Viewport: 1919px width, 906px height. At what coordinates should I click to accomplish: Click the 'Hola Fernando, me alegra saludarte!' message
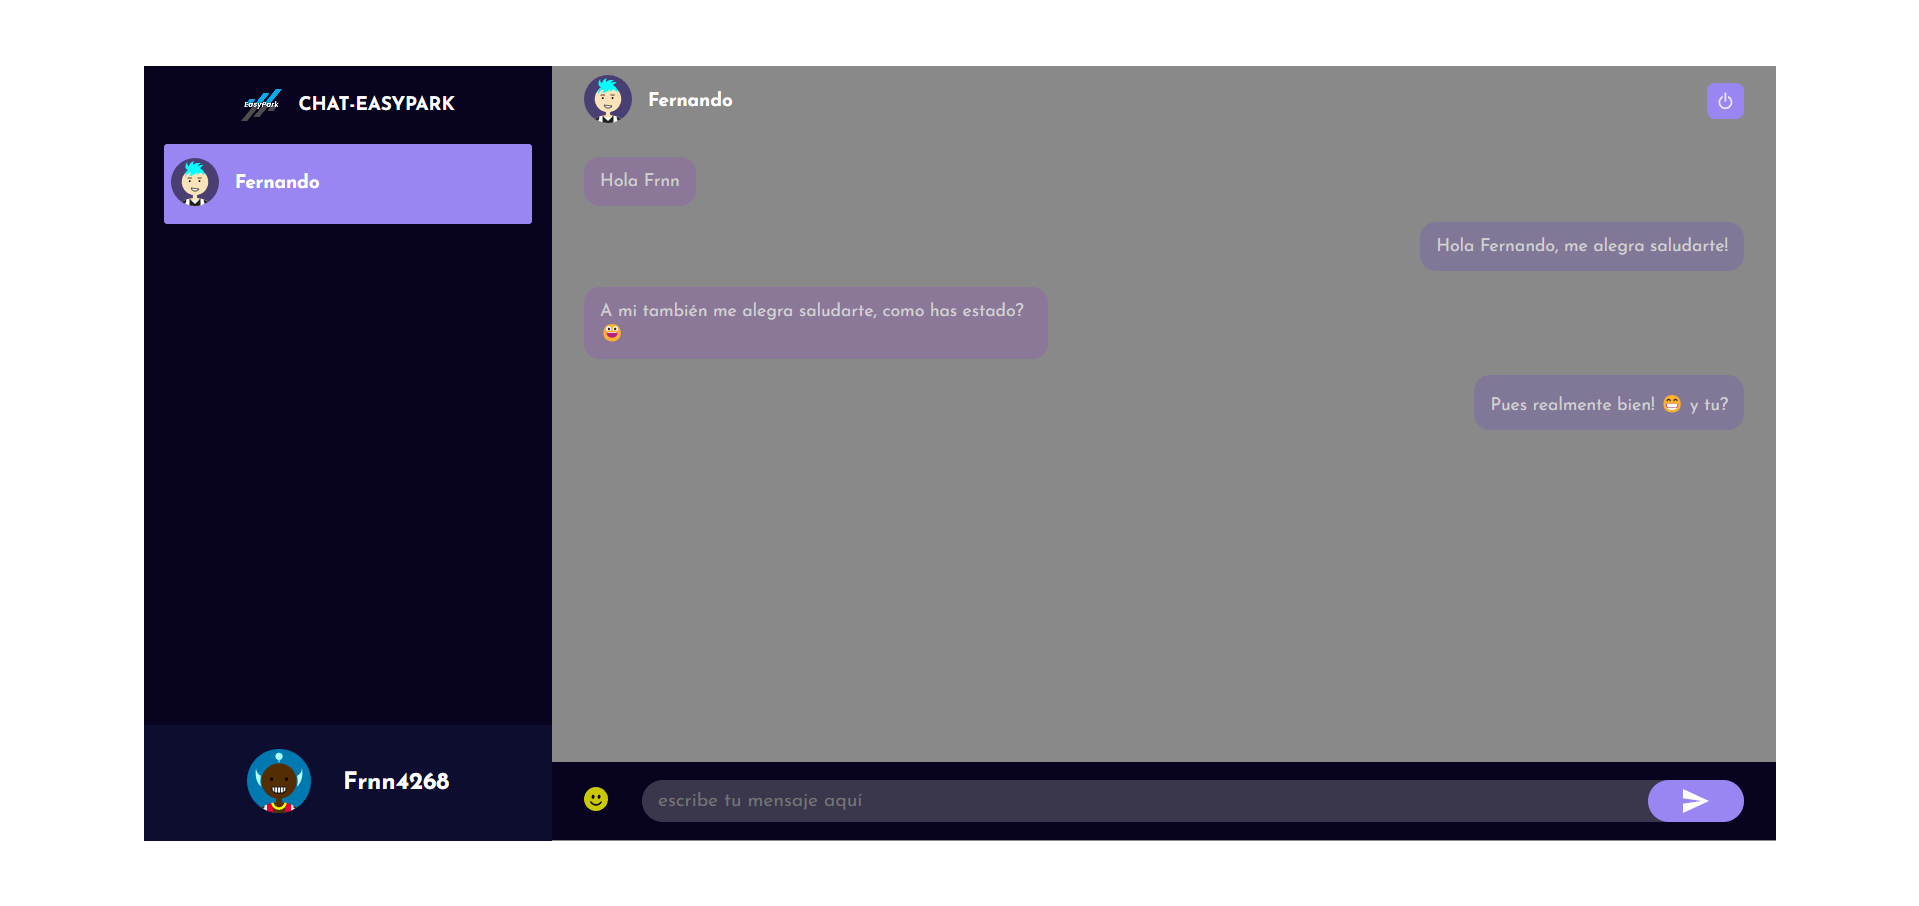[x=1582, y=246]
